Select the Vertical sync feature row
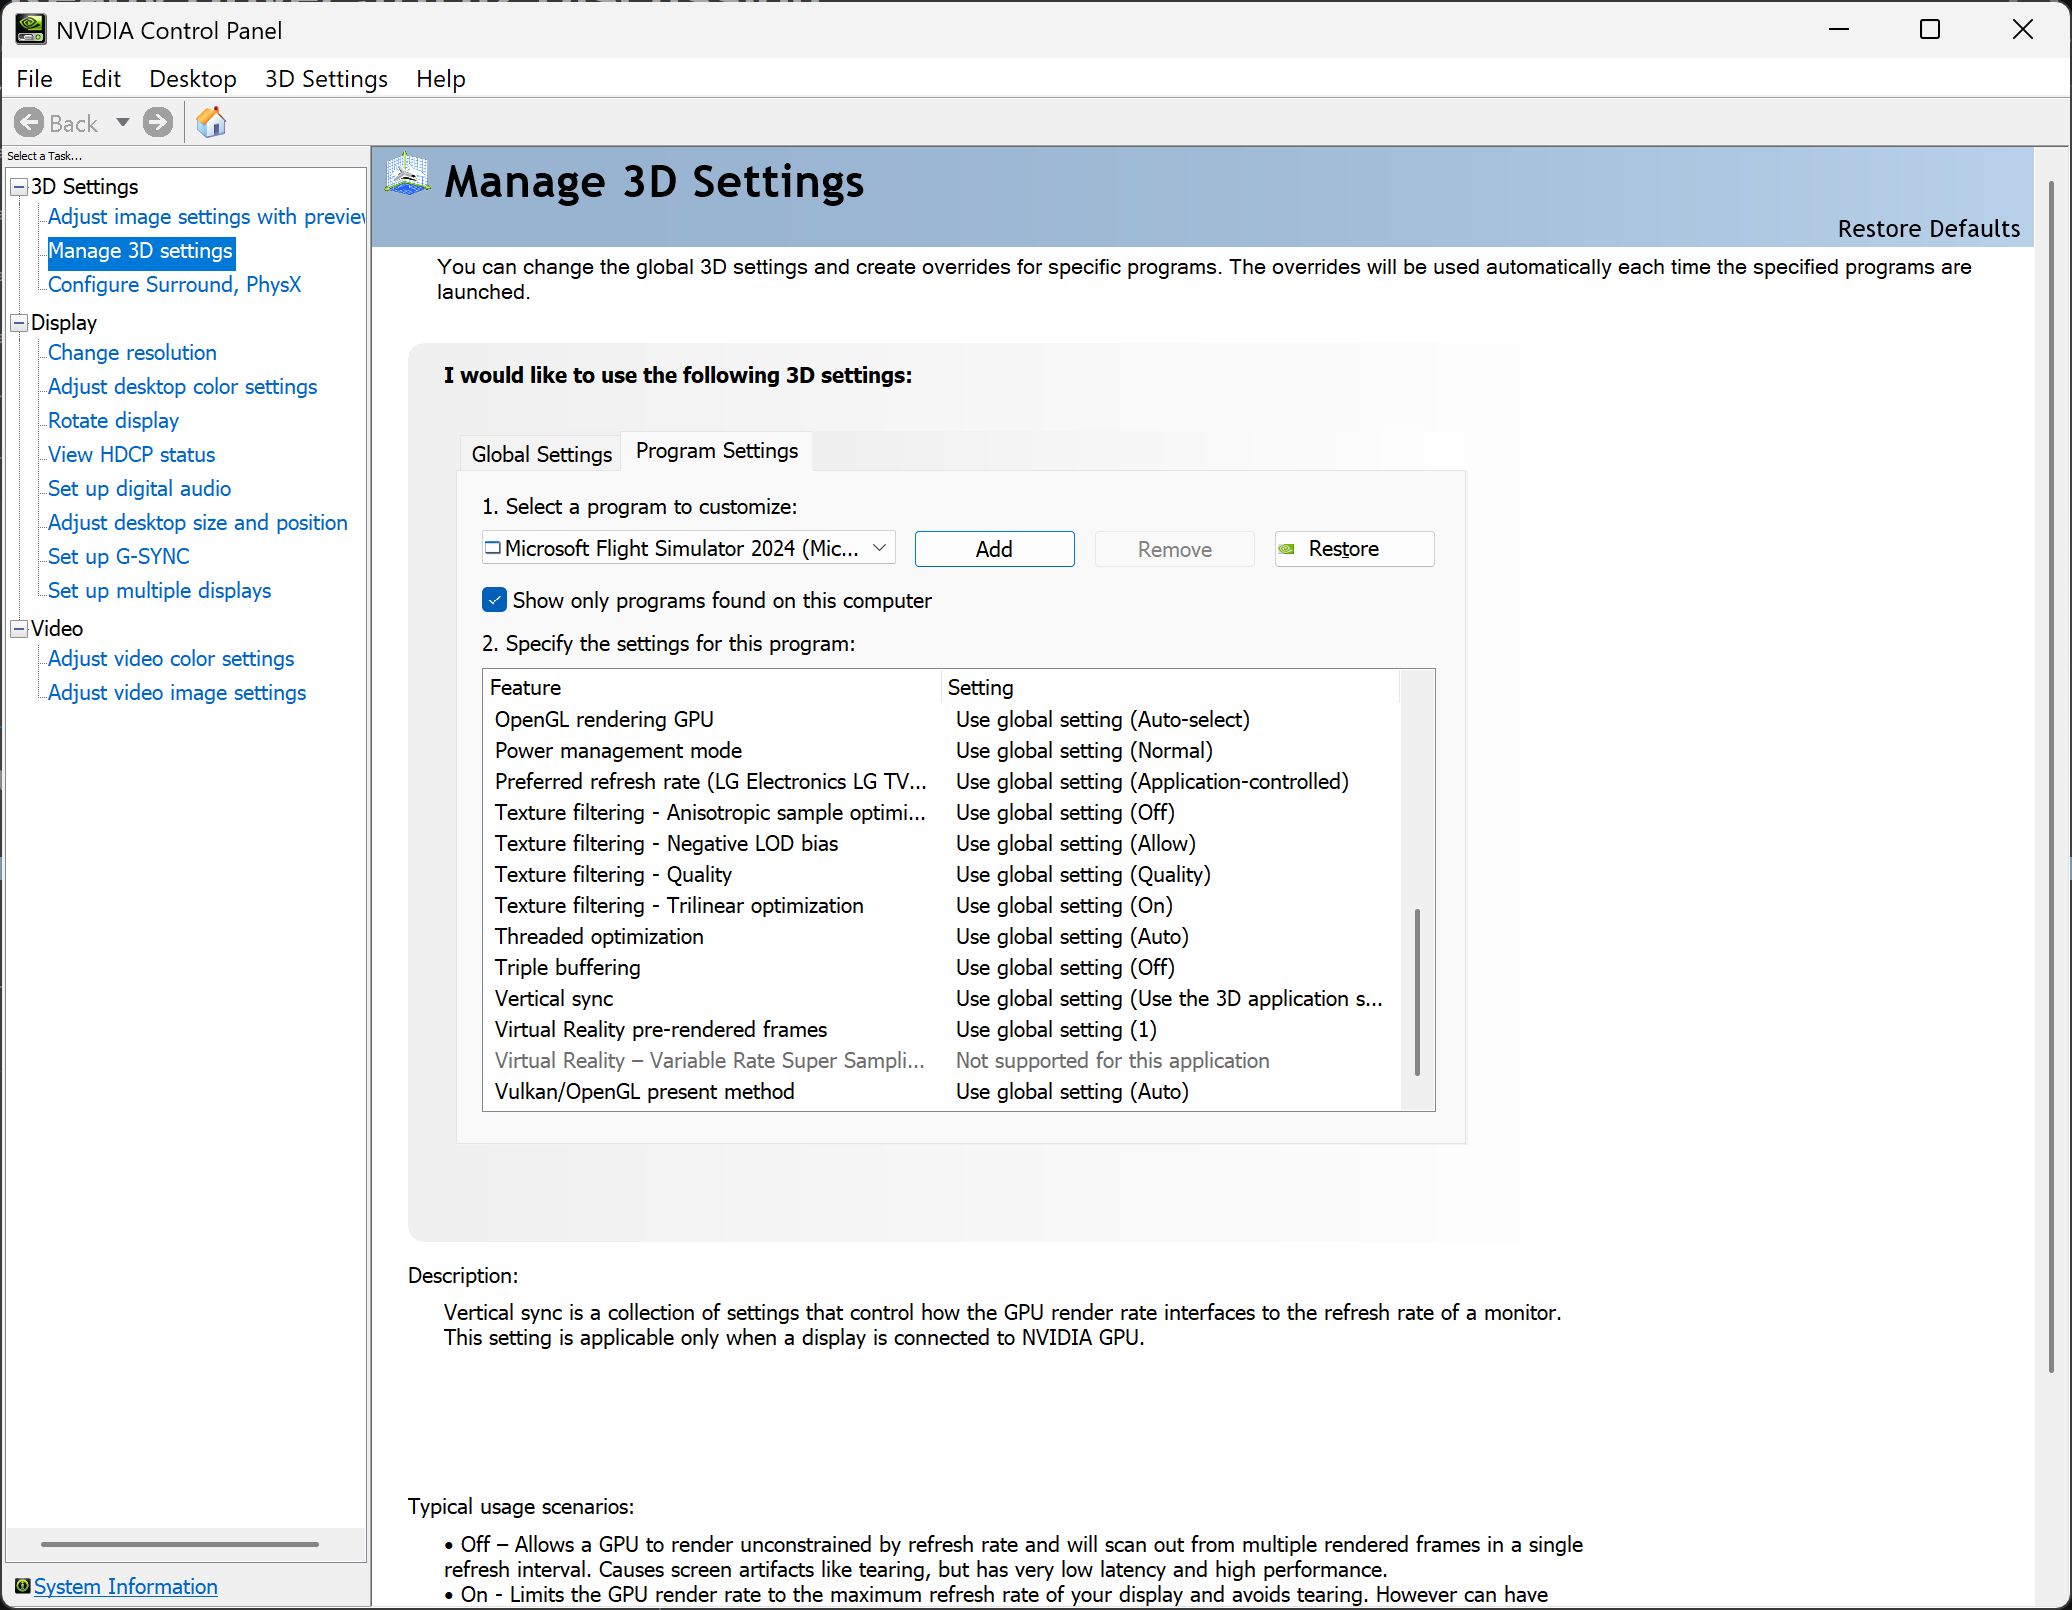The width and height of the screenshot is (2072, 1610). coord(941,999)
